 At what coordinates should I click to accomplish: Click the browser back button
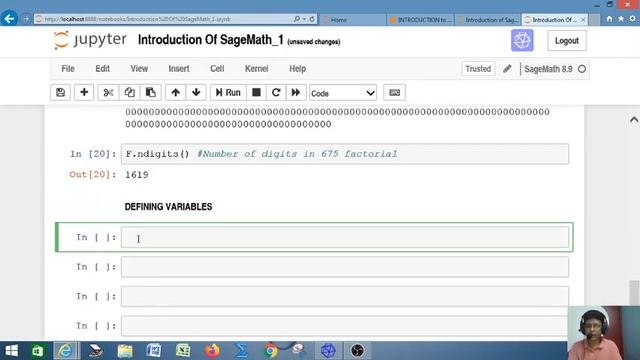pos(9,18)
